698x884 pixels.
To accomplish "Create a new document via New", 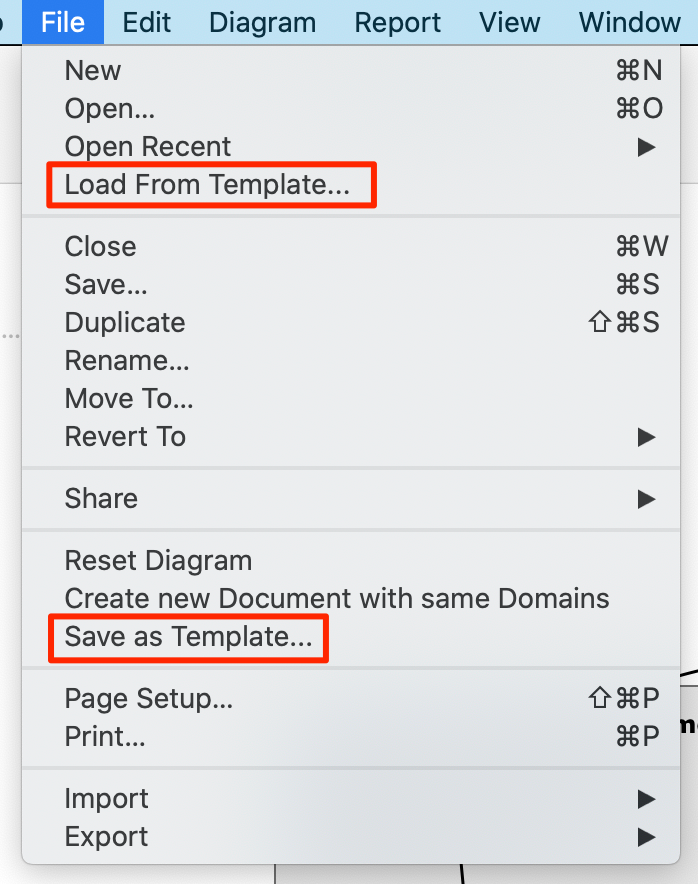I will (x=91, y=70).
